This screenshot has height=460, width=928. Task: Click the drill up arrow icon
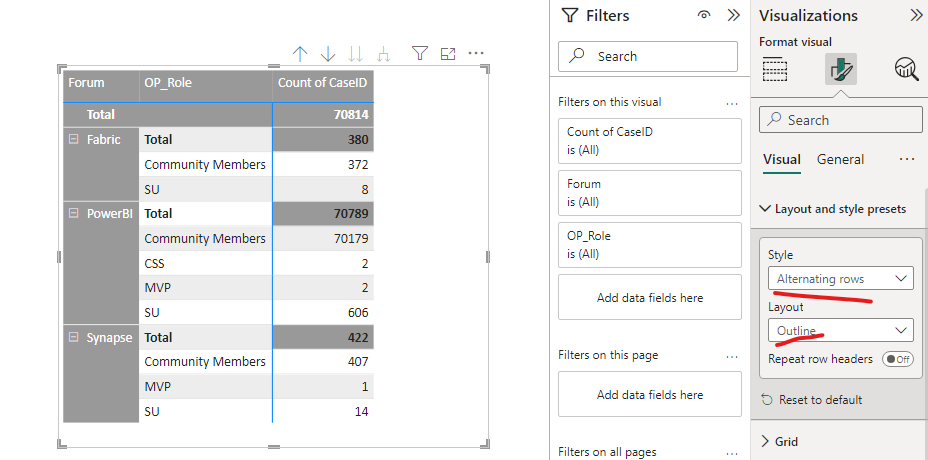300,54
